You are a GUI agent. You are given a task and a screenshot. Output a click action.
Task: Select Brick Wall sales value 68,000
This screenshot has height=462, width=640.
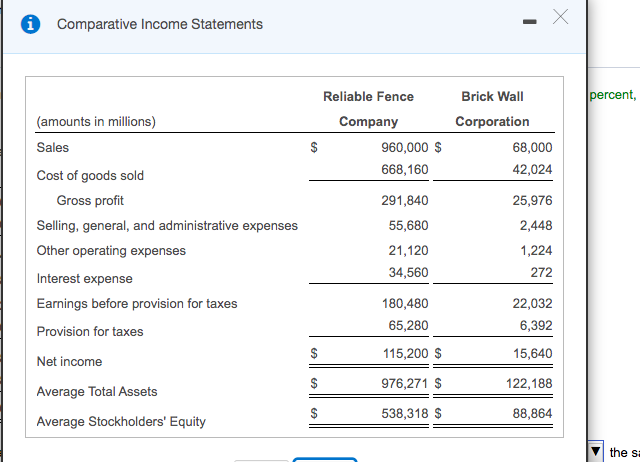[x=532, y=147]
